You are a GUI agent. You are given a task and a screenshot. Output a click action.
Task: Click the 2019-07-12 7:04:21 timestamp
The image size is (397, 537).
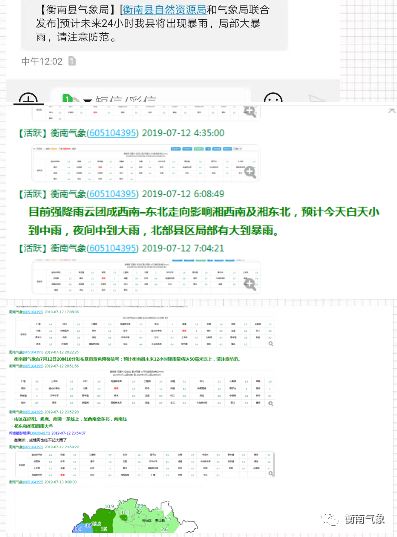pos(183,248)
